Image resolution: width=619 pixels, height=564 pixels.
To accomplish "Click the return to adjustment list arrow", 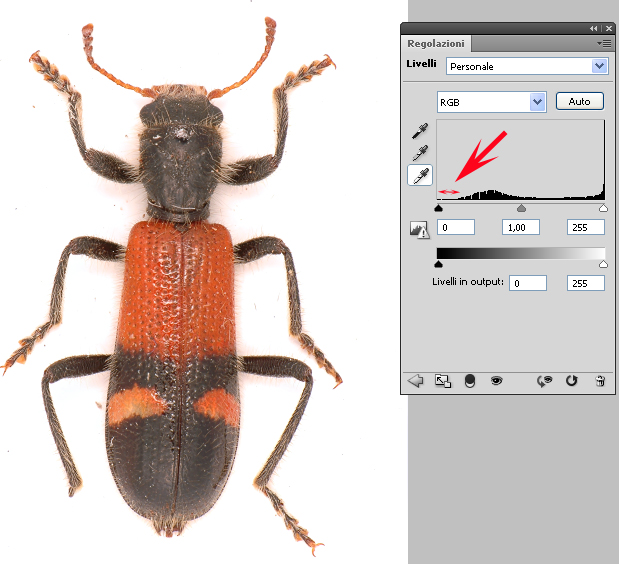I will pyautogui.click(x=416, y=381).
